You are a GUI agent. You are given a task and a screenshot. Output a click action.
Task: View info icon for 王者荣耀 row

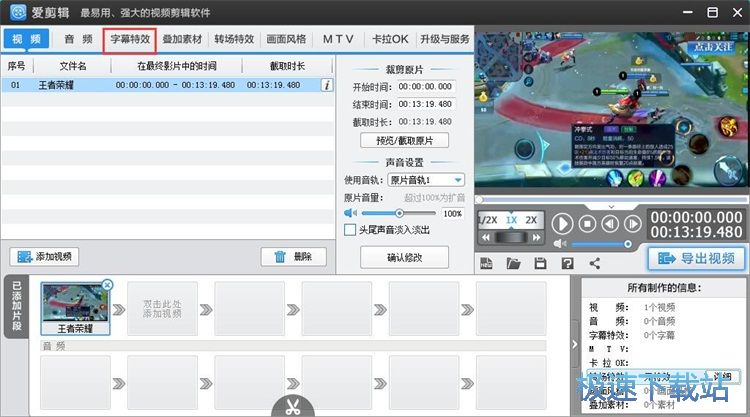pos(326,86)
